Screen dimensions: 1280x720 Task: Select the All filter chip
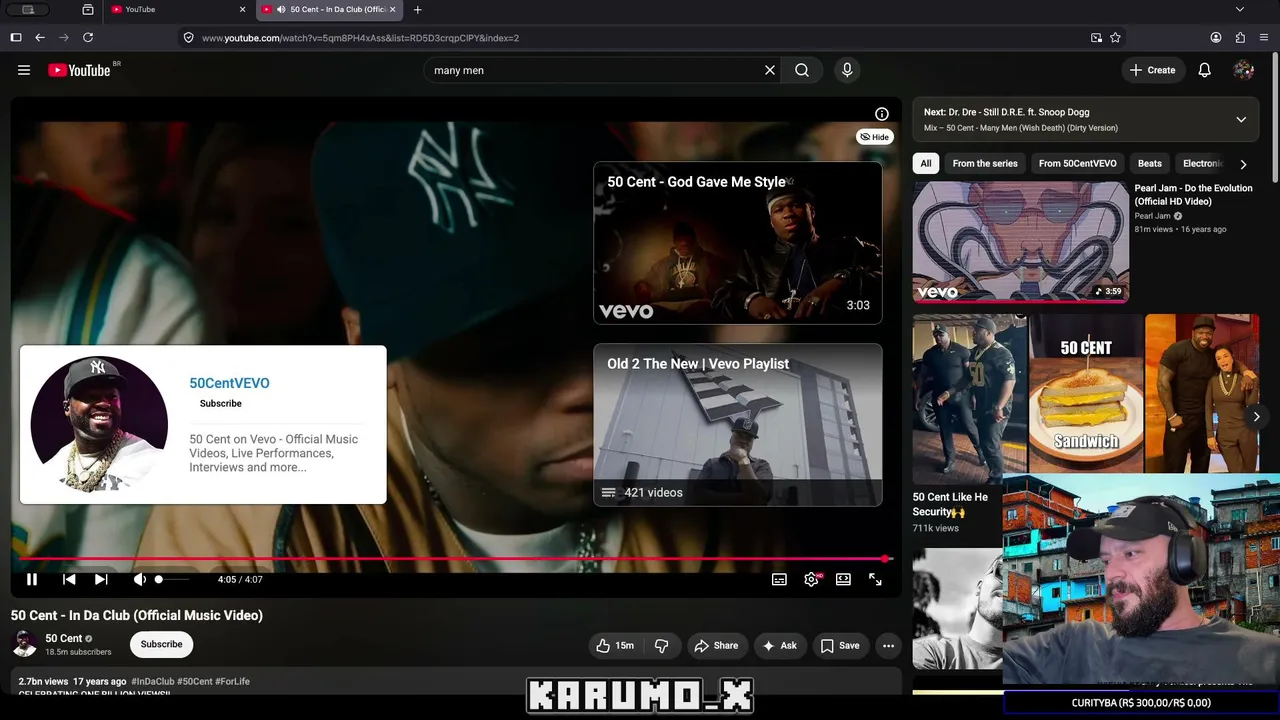[926, 163]
